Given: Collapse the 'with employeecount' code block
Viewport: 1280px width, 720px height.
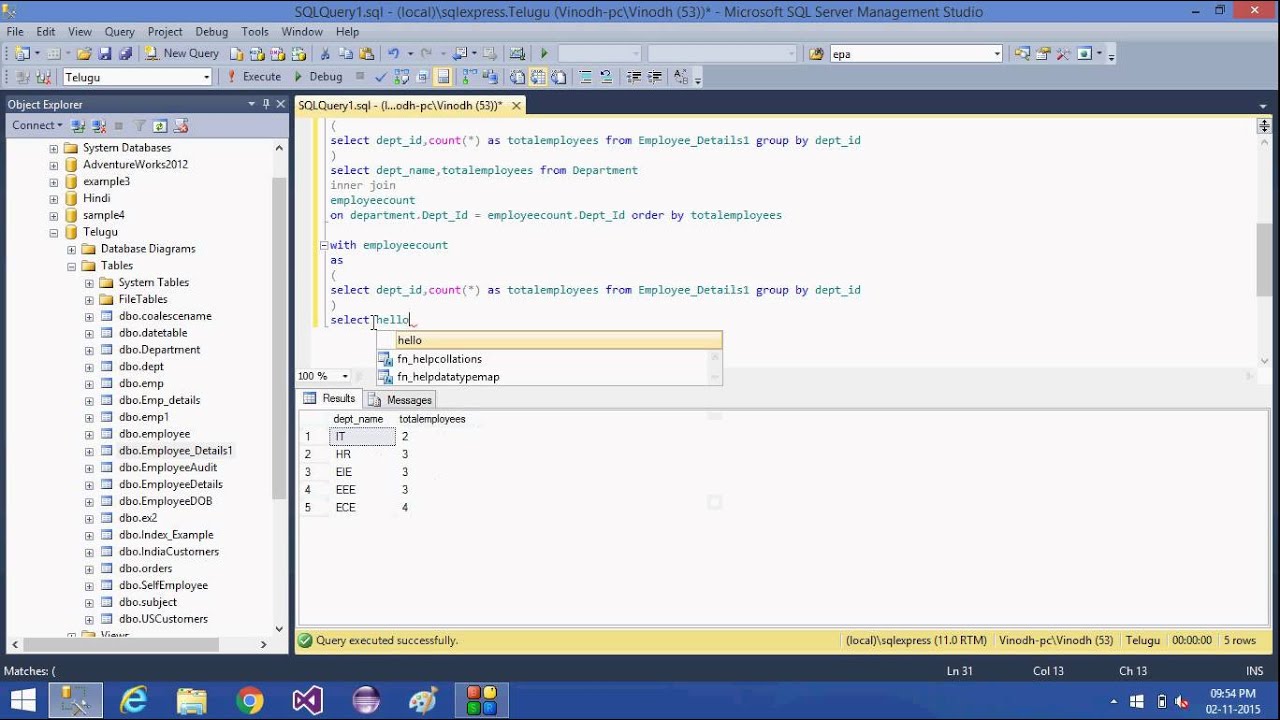Looking at the screenshot, I should pyautogui.click(x=324, y=245).
